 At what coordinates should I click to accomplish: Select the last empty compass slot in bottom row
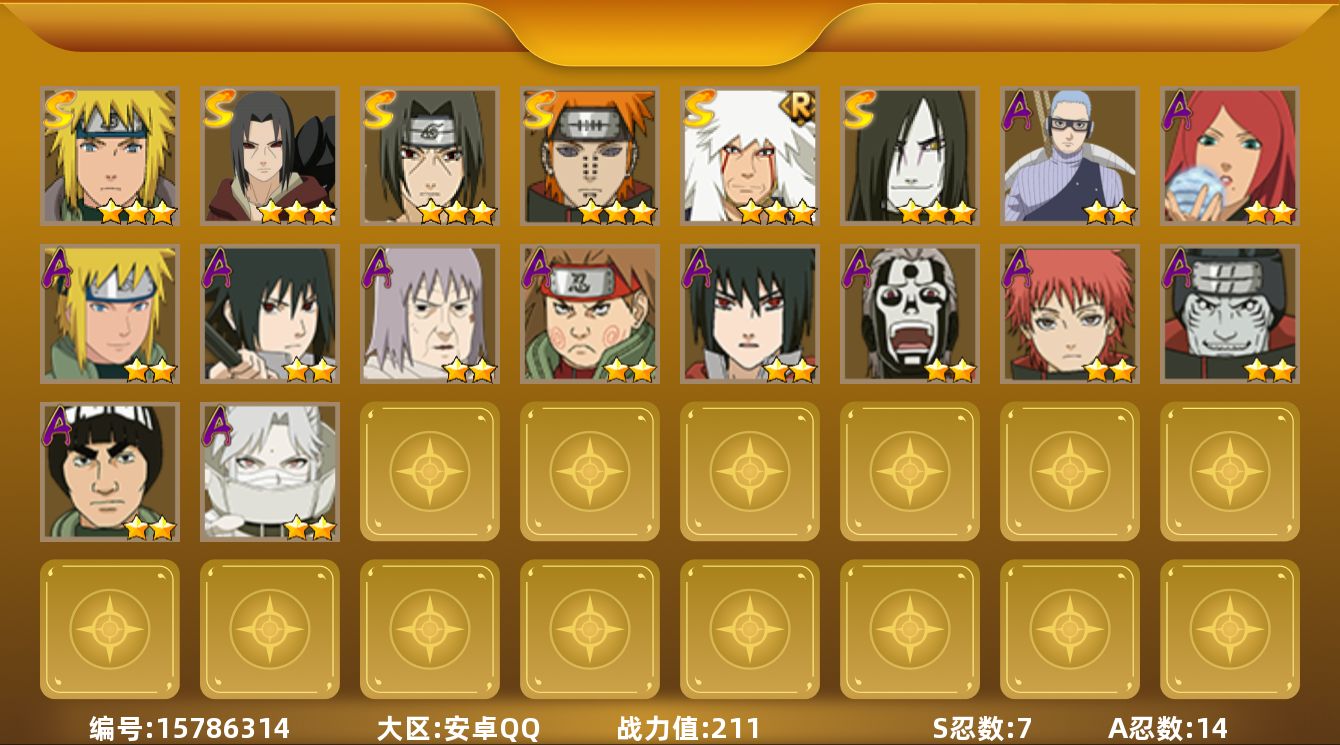tap(1230, 629)
